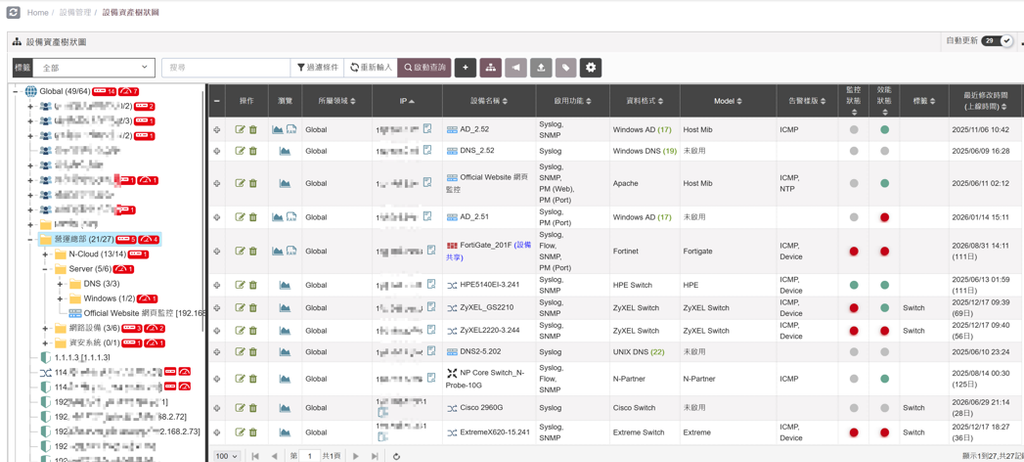Open the hierarchy tree toolbar icon
1024x462 pixels.
[490, 67]
